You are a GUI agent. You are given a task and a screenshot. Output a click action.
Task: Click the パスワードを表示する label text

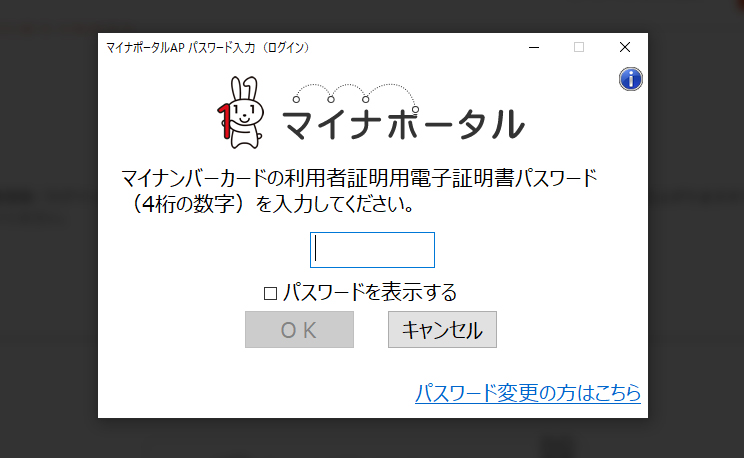coord(369,293)
